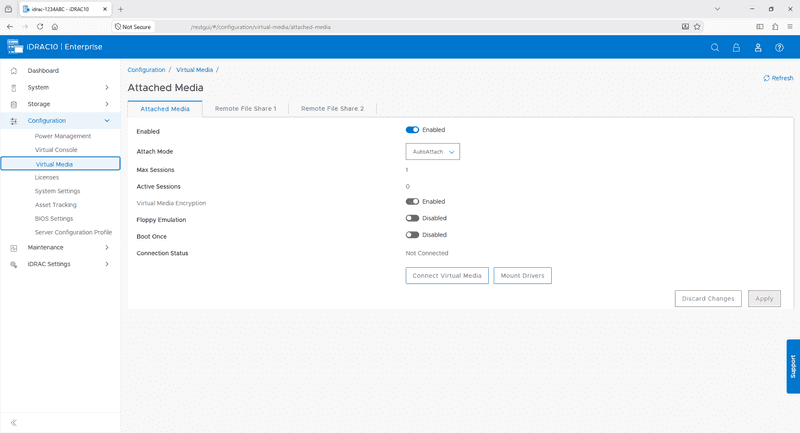Click the Not Secure site indicator
The image size is (800, 433).
(133, 27)
